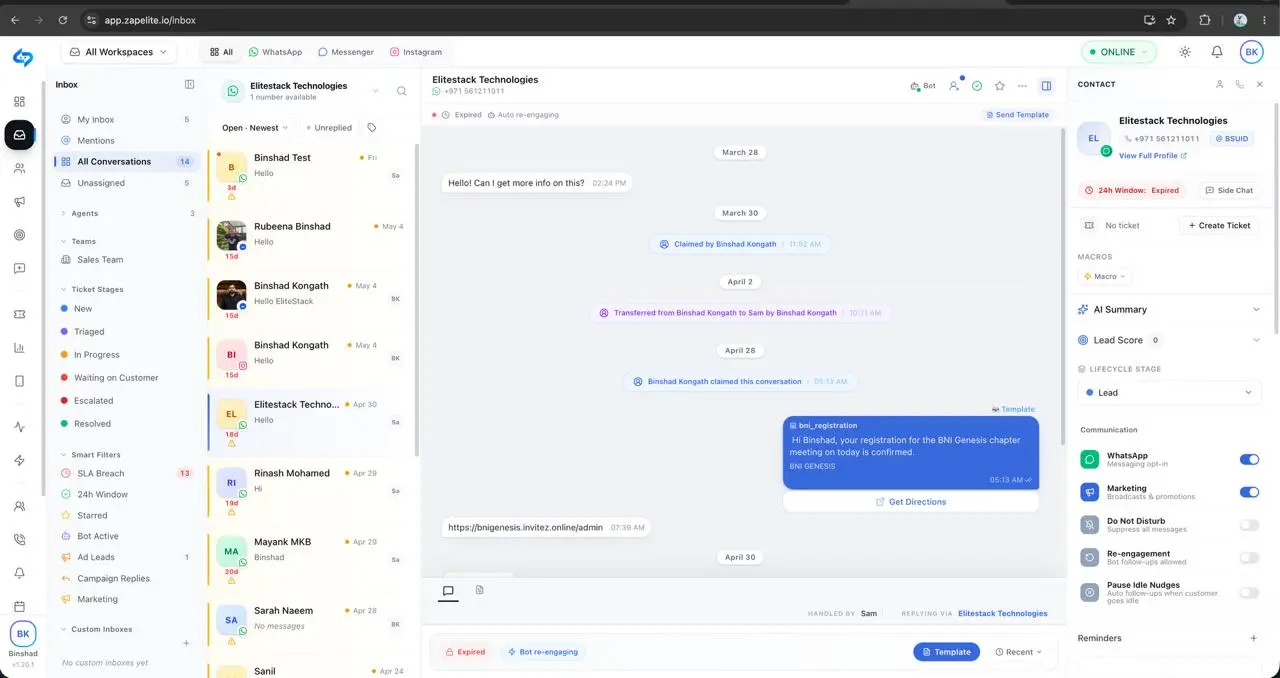The height and width of the screenshot is (678, 1280).
Task: Open the phone calls icon in left rail
Action: tap(19, 540)
